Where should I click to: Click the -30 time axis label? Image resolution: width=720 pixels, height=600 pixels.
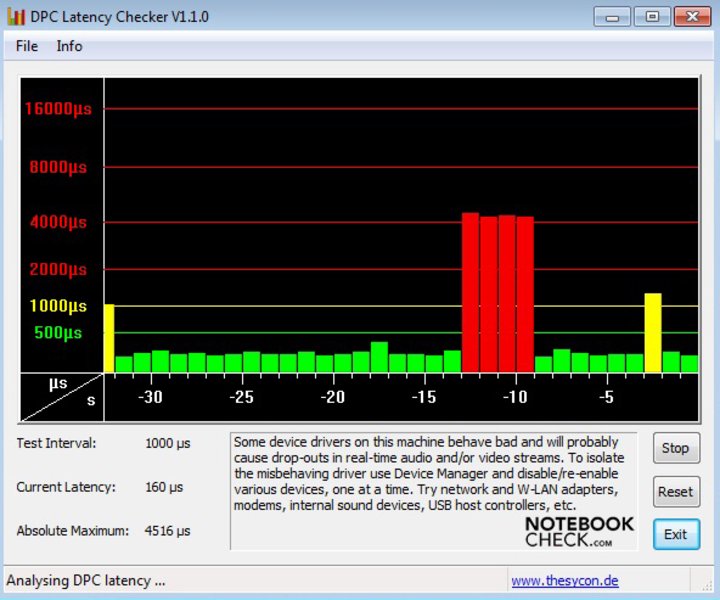point(151,397)
